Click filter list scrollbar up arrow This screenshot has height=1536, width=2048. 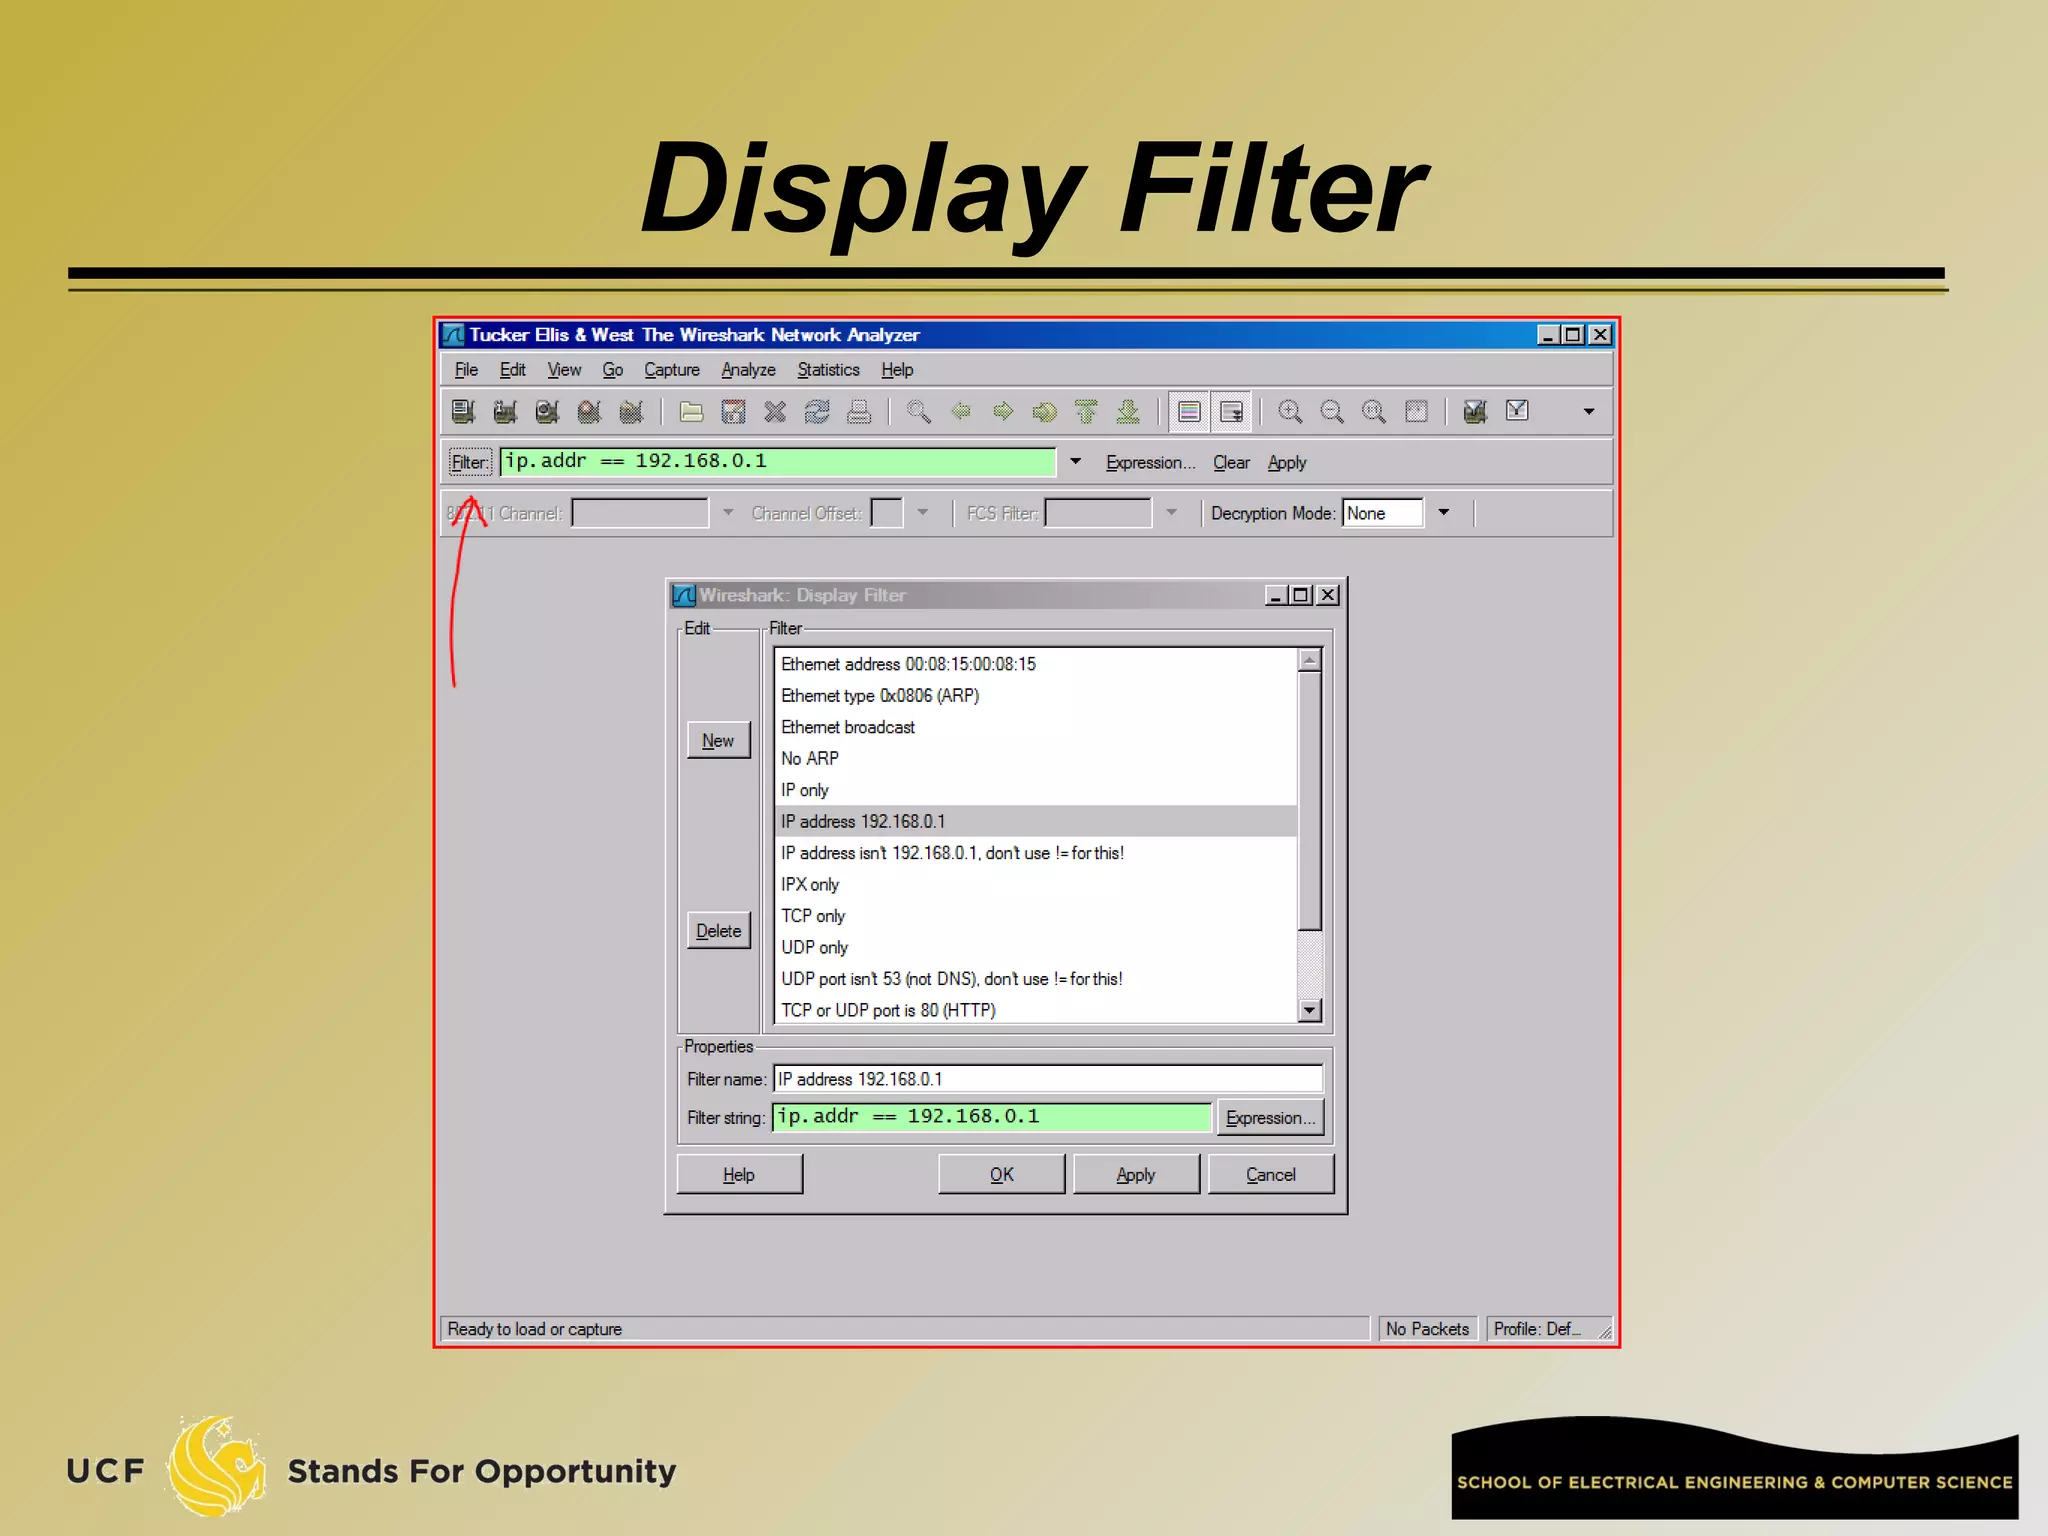click(x=1310, y=660)
